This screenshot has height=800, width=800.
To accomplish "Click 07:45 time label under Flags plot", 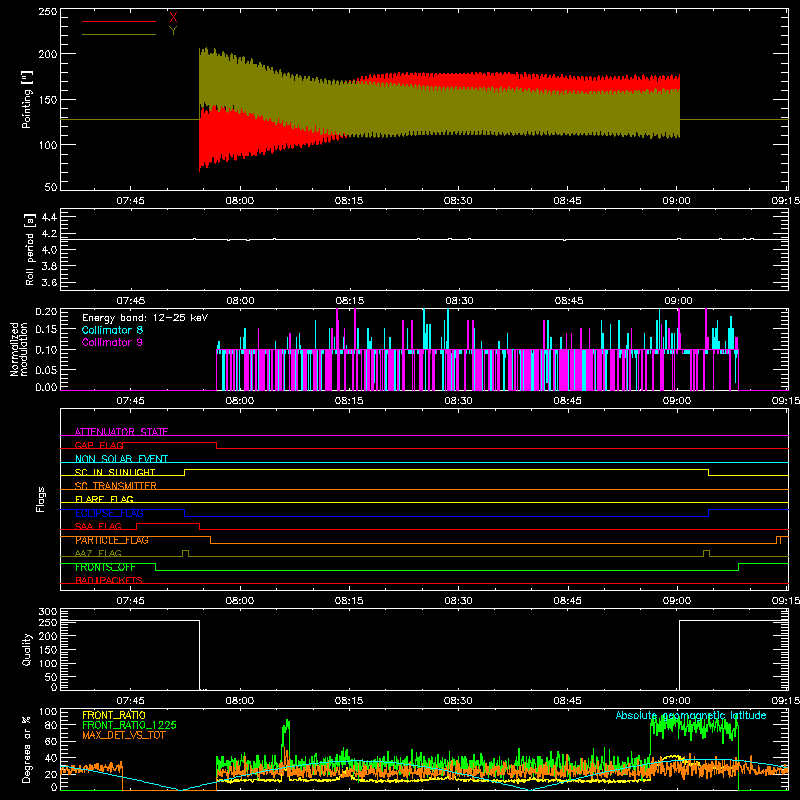I will click(x=131, y=601).
